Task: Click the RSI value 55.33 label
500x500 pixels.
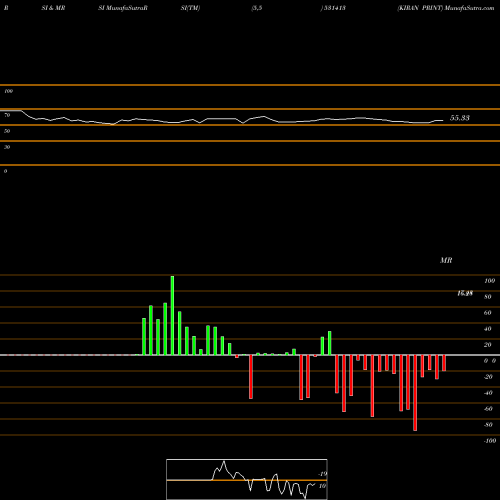Action: tap(460, 118)
